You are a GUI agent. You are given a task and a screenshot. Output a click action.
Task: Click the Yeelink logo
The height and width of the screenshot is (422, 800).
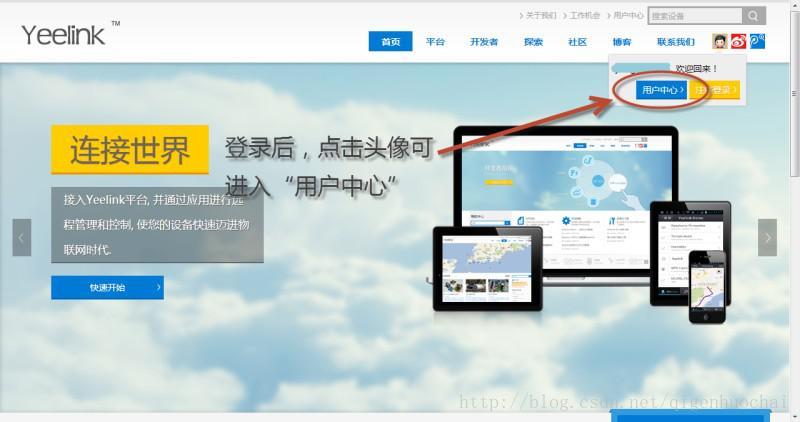[70, 34]
